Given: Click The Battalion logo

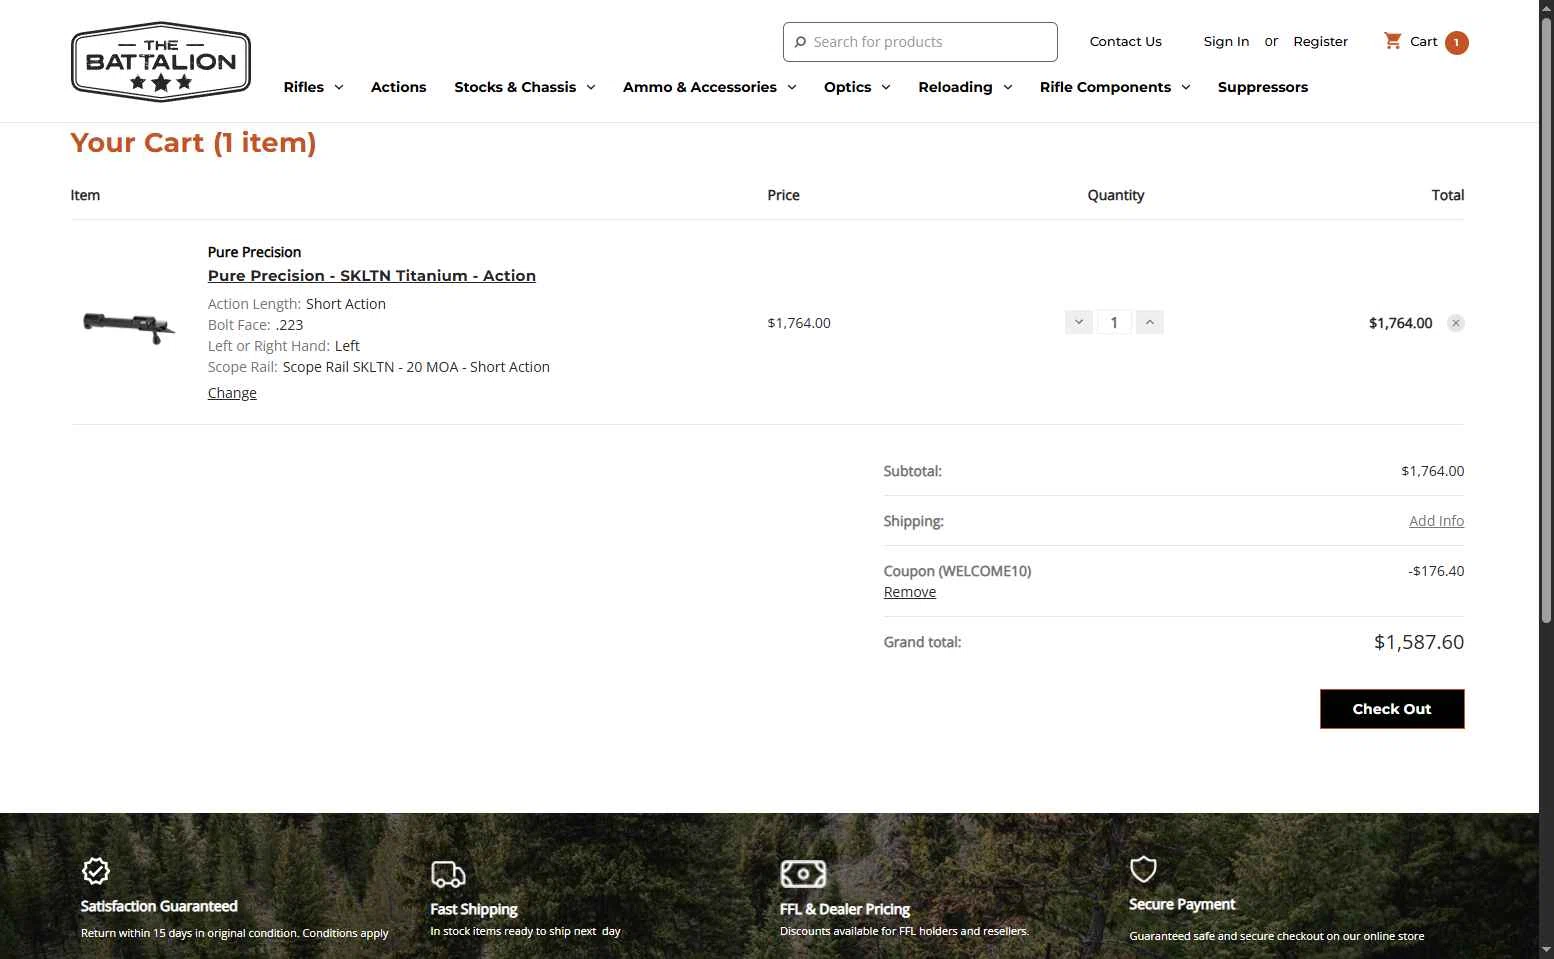Looking at the screenshot, I should point(161,62).
